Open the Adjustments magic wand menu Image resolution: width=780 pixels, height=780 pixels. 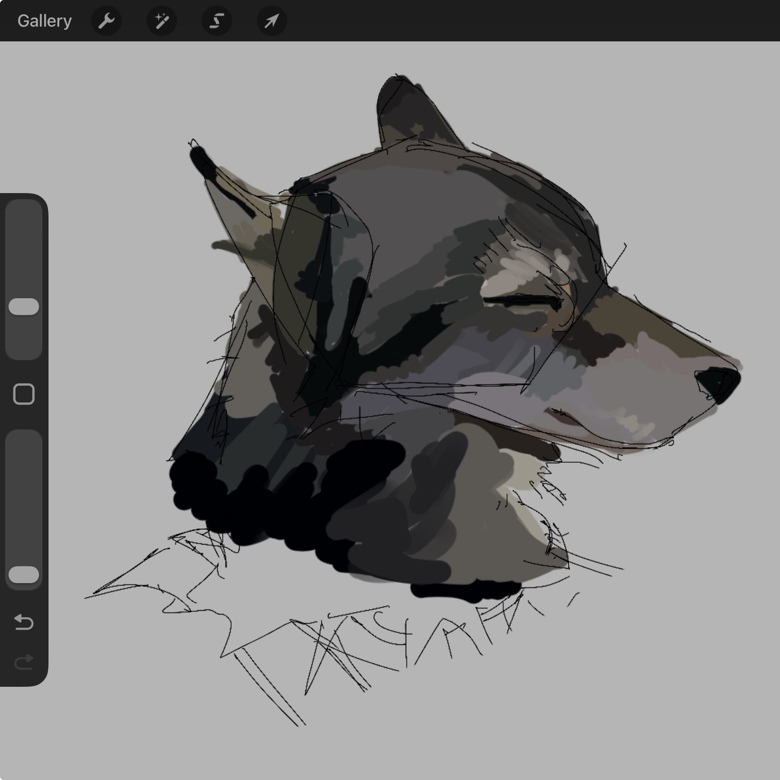click(x=162, y=21)
